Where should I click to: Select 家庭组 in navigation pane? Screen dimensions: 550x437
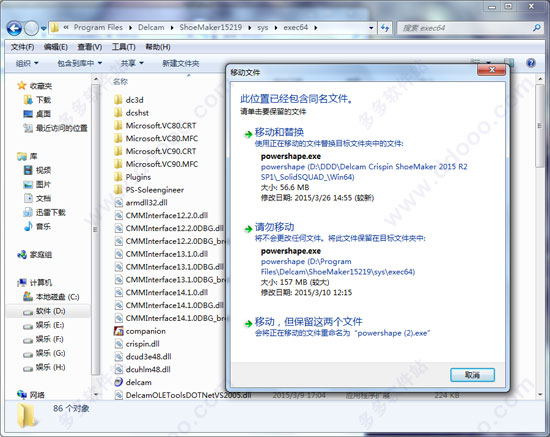[x=34, y=255]
